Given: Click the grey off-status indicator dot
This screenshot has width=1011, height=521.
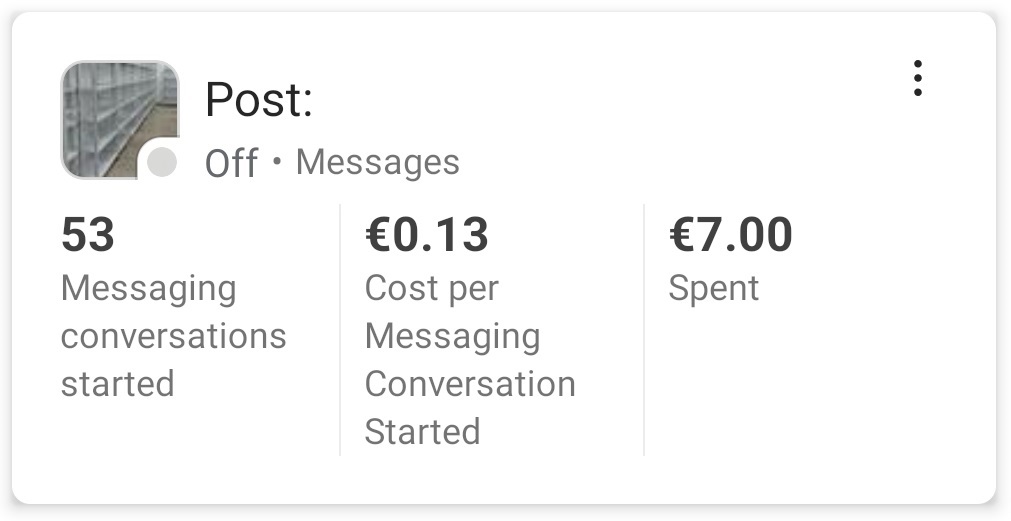Looking at the screenshot, I should coord(162,162).
